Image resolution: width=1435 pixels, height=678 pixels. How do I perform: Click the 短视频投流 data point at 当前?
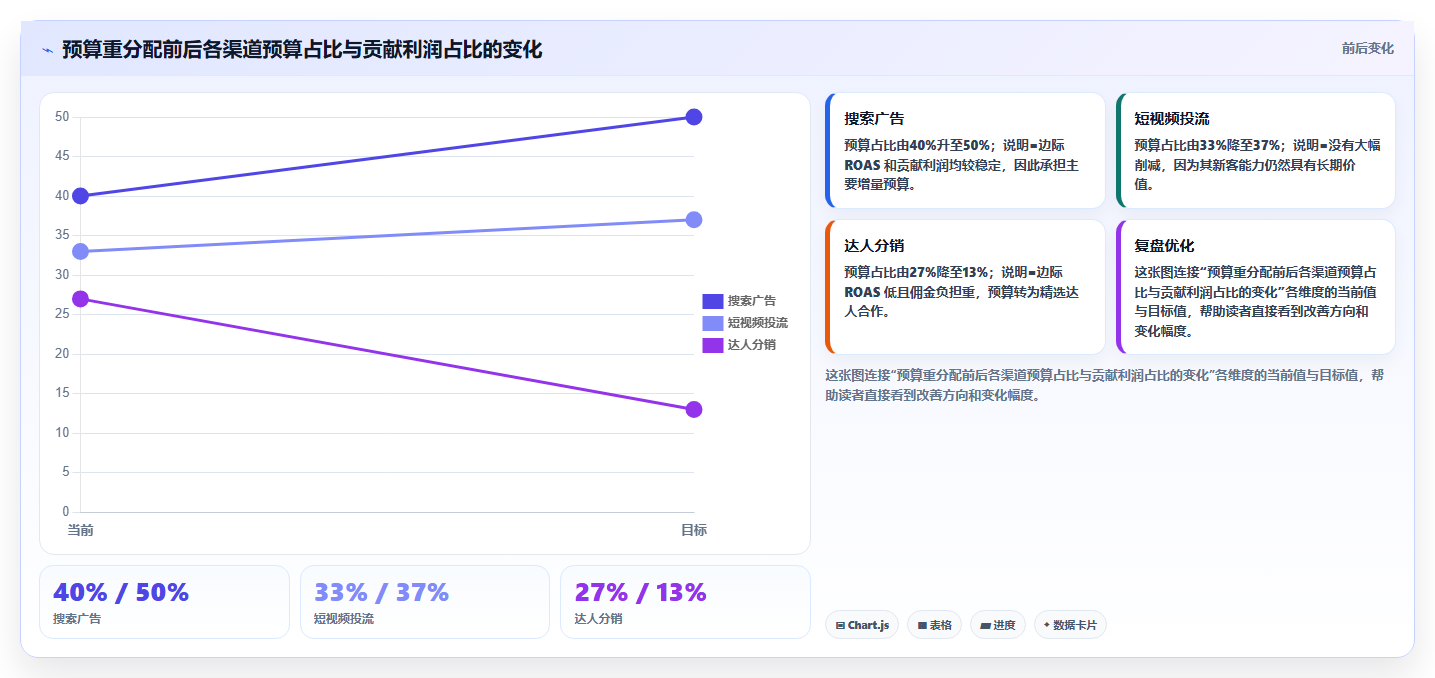point(80,251)
